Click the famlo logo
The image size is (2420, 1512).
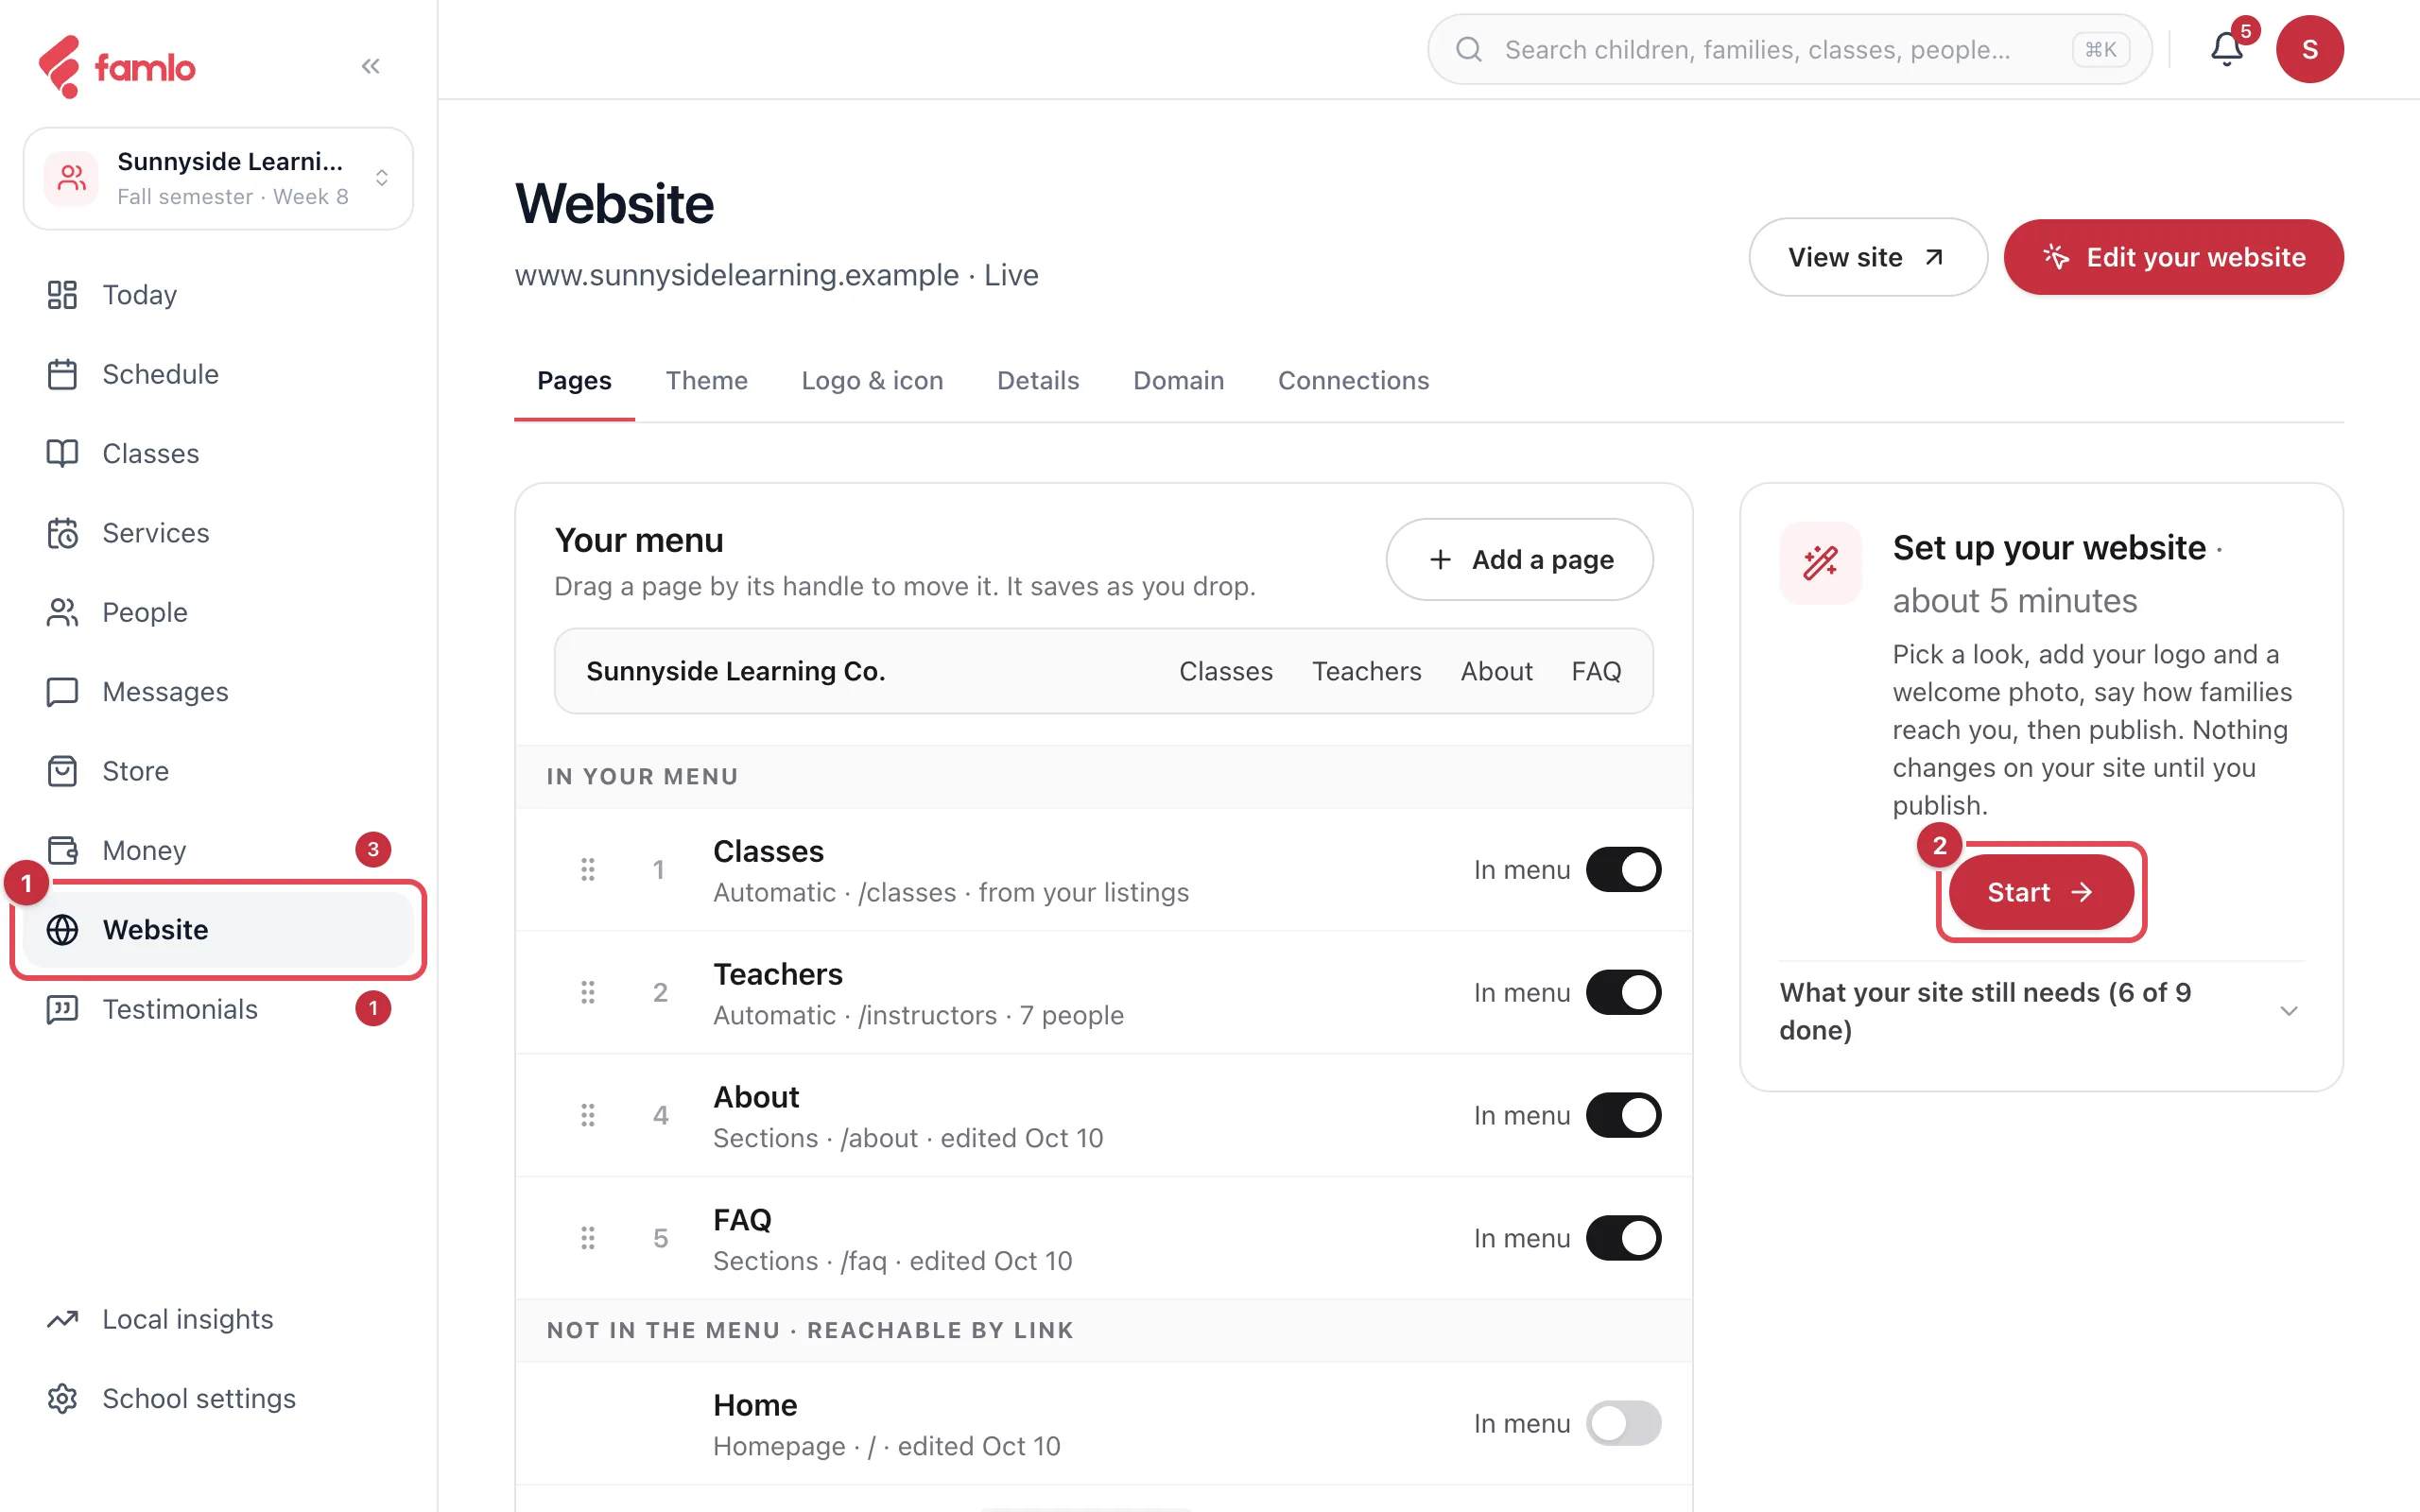(x=117, y=66)
